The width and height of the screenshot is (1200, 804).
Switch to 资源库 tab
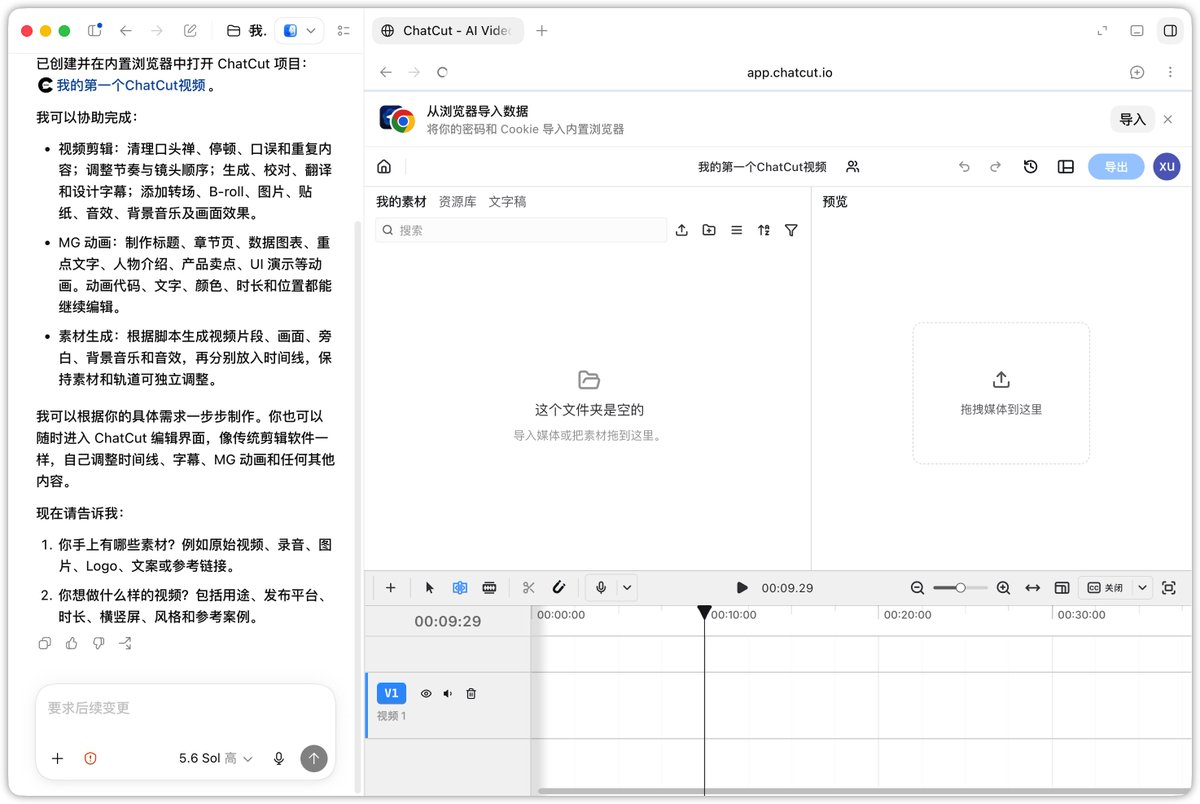click(457, 202)
